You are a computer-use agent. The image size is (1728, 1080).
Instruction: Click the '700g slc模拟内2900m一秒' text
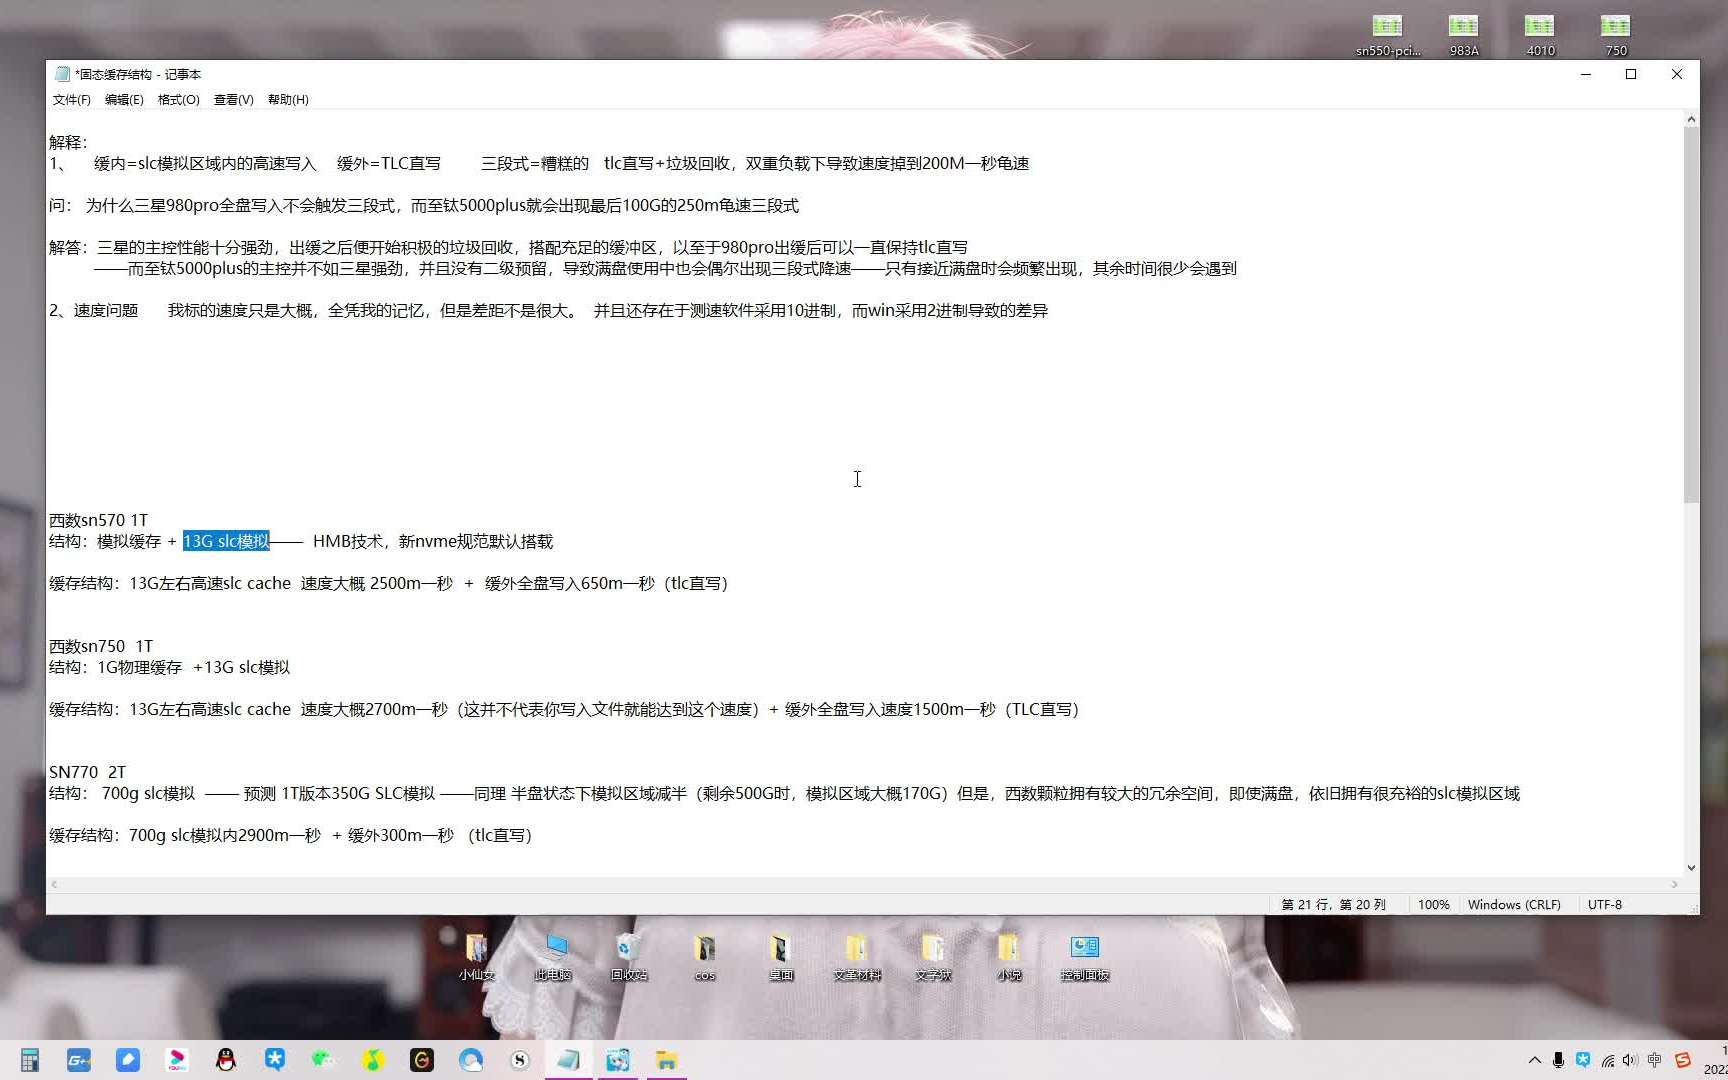[225, 835]
